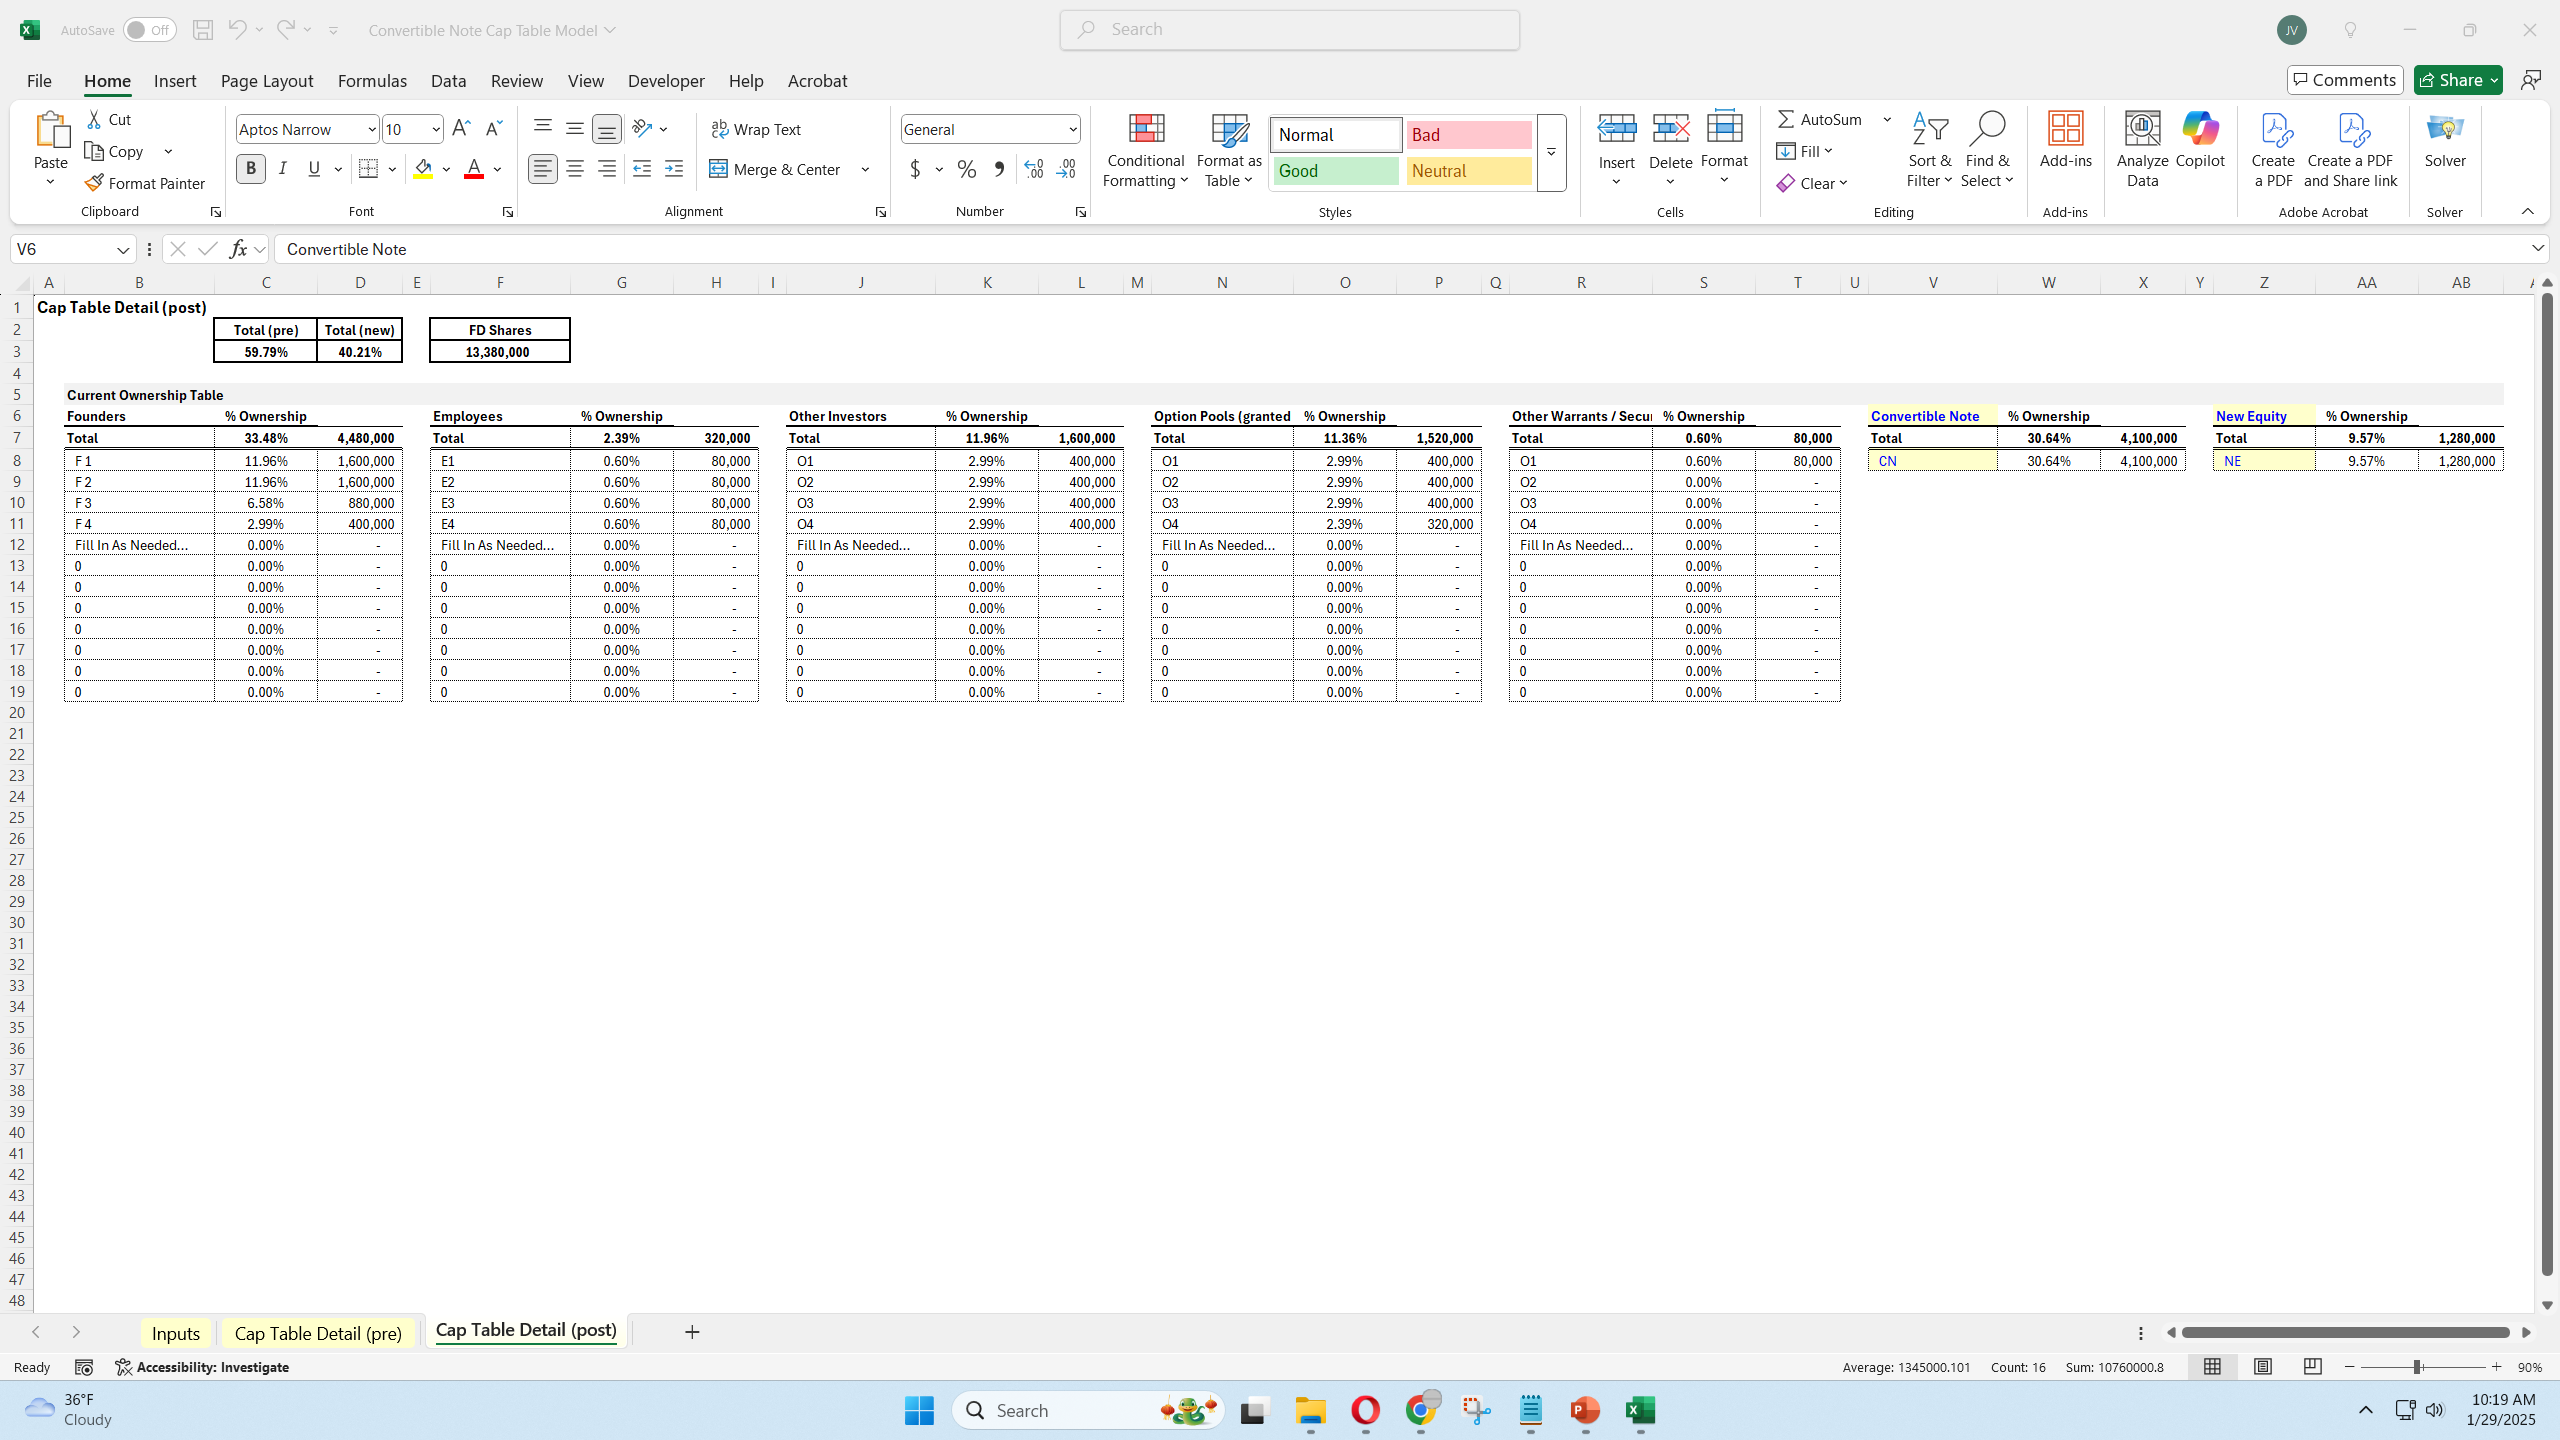
Task: Launch Analyze Data
Action: point(2142,150)
